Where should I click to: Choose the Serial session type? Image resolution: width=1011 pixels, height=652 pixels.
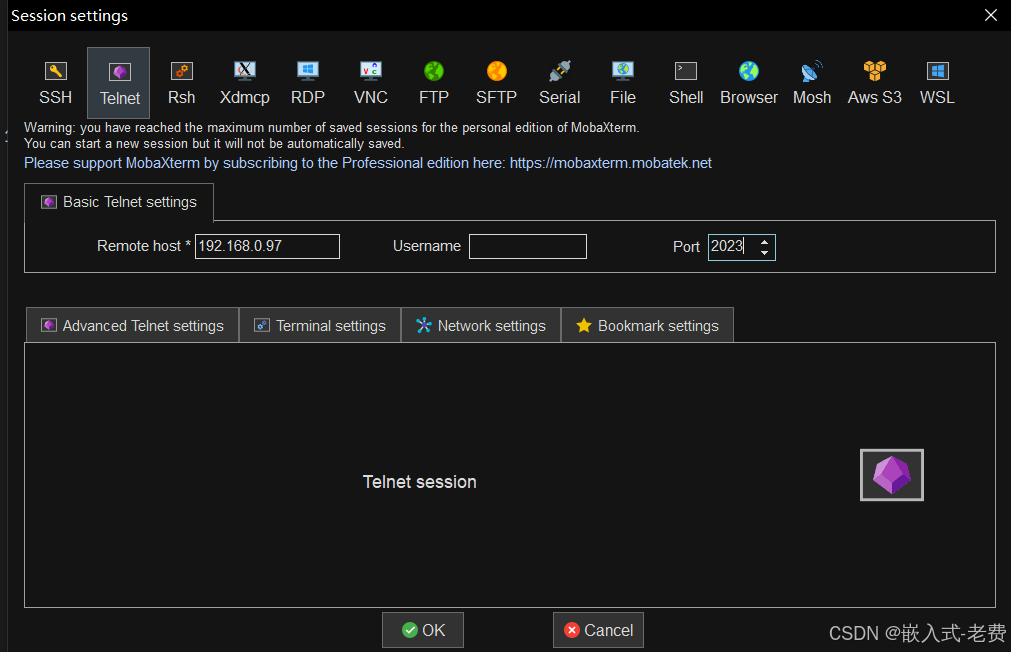[x=560, y=83]
